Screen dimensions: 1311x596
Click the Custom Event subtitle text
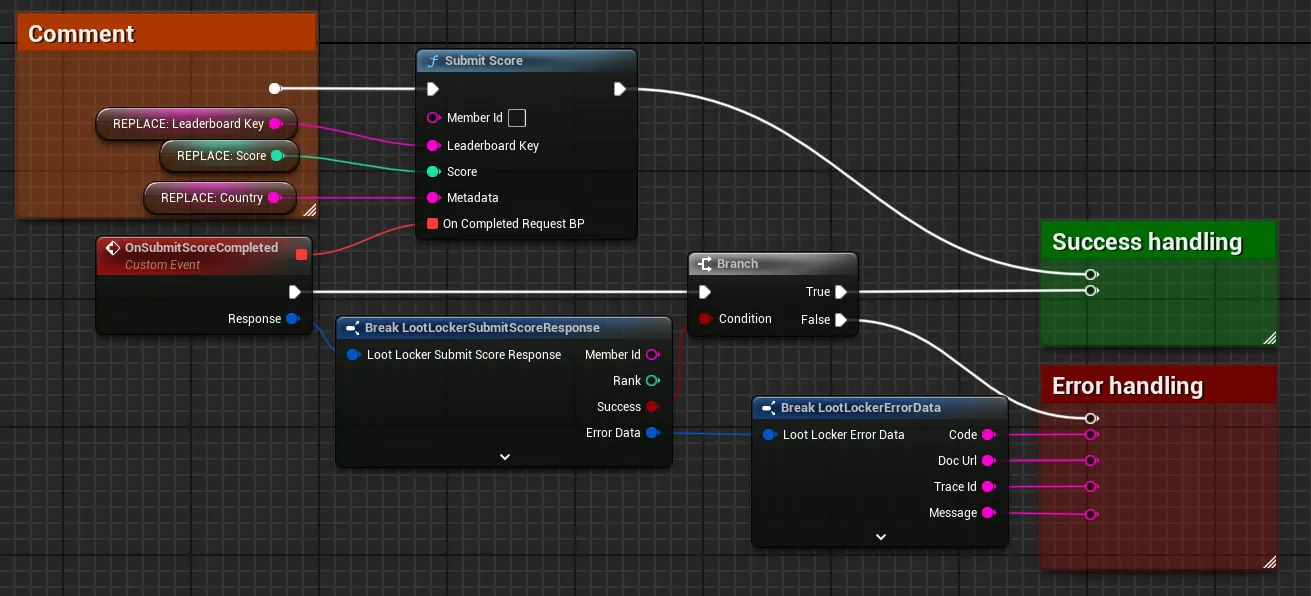click(x=163, y=265)
